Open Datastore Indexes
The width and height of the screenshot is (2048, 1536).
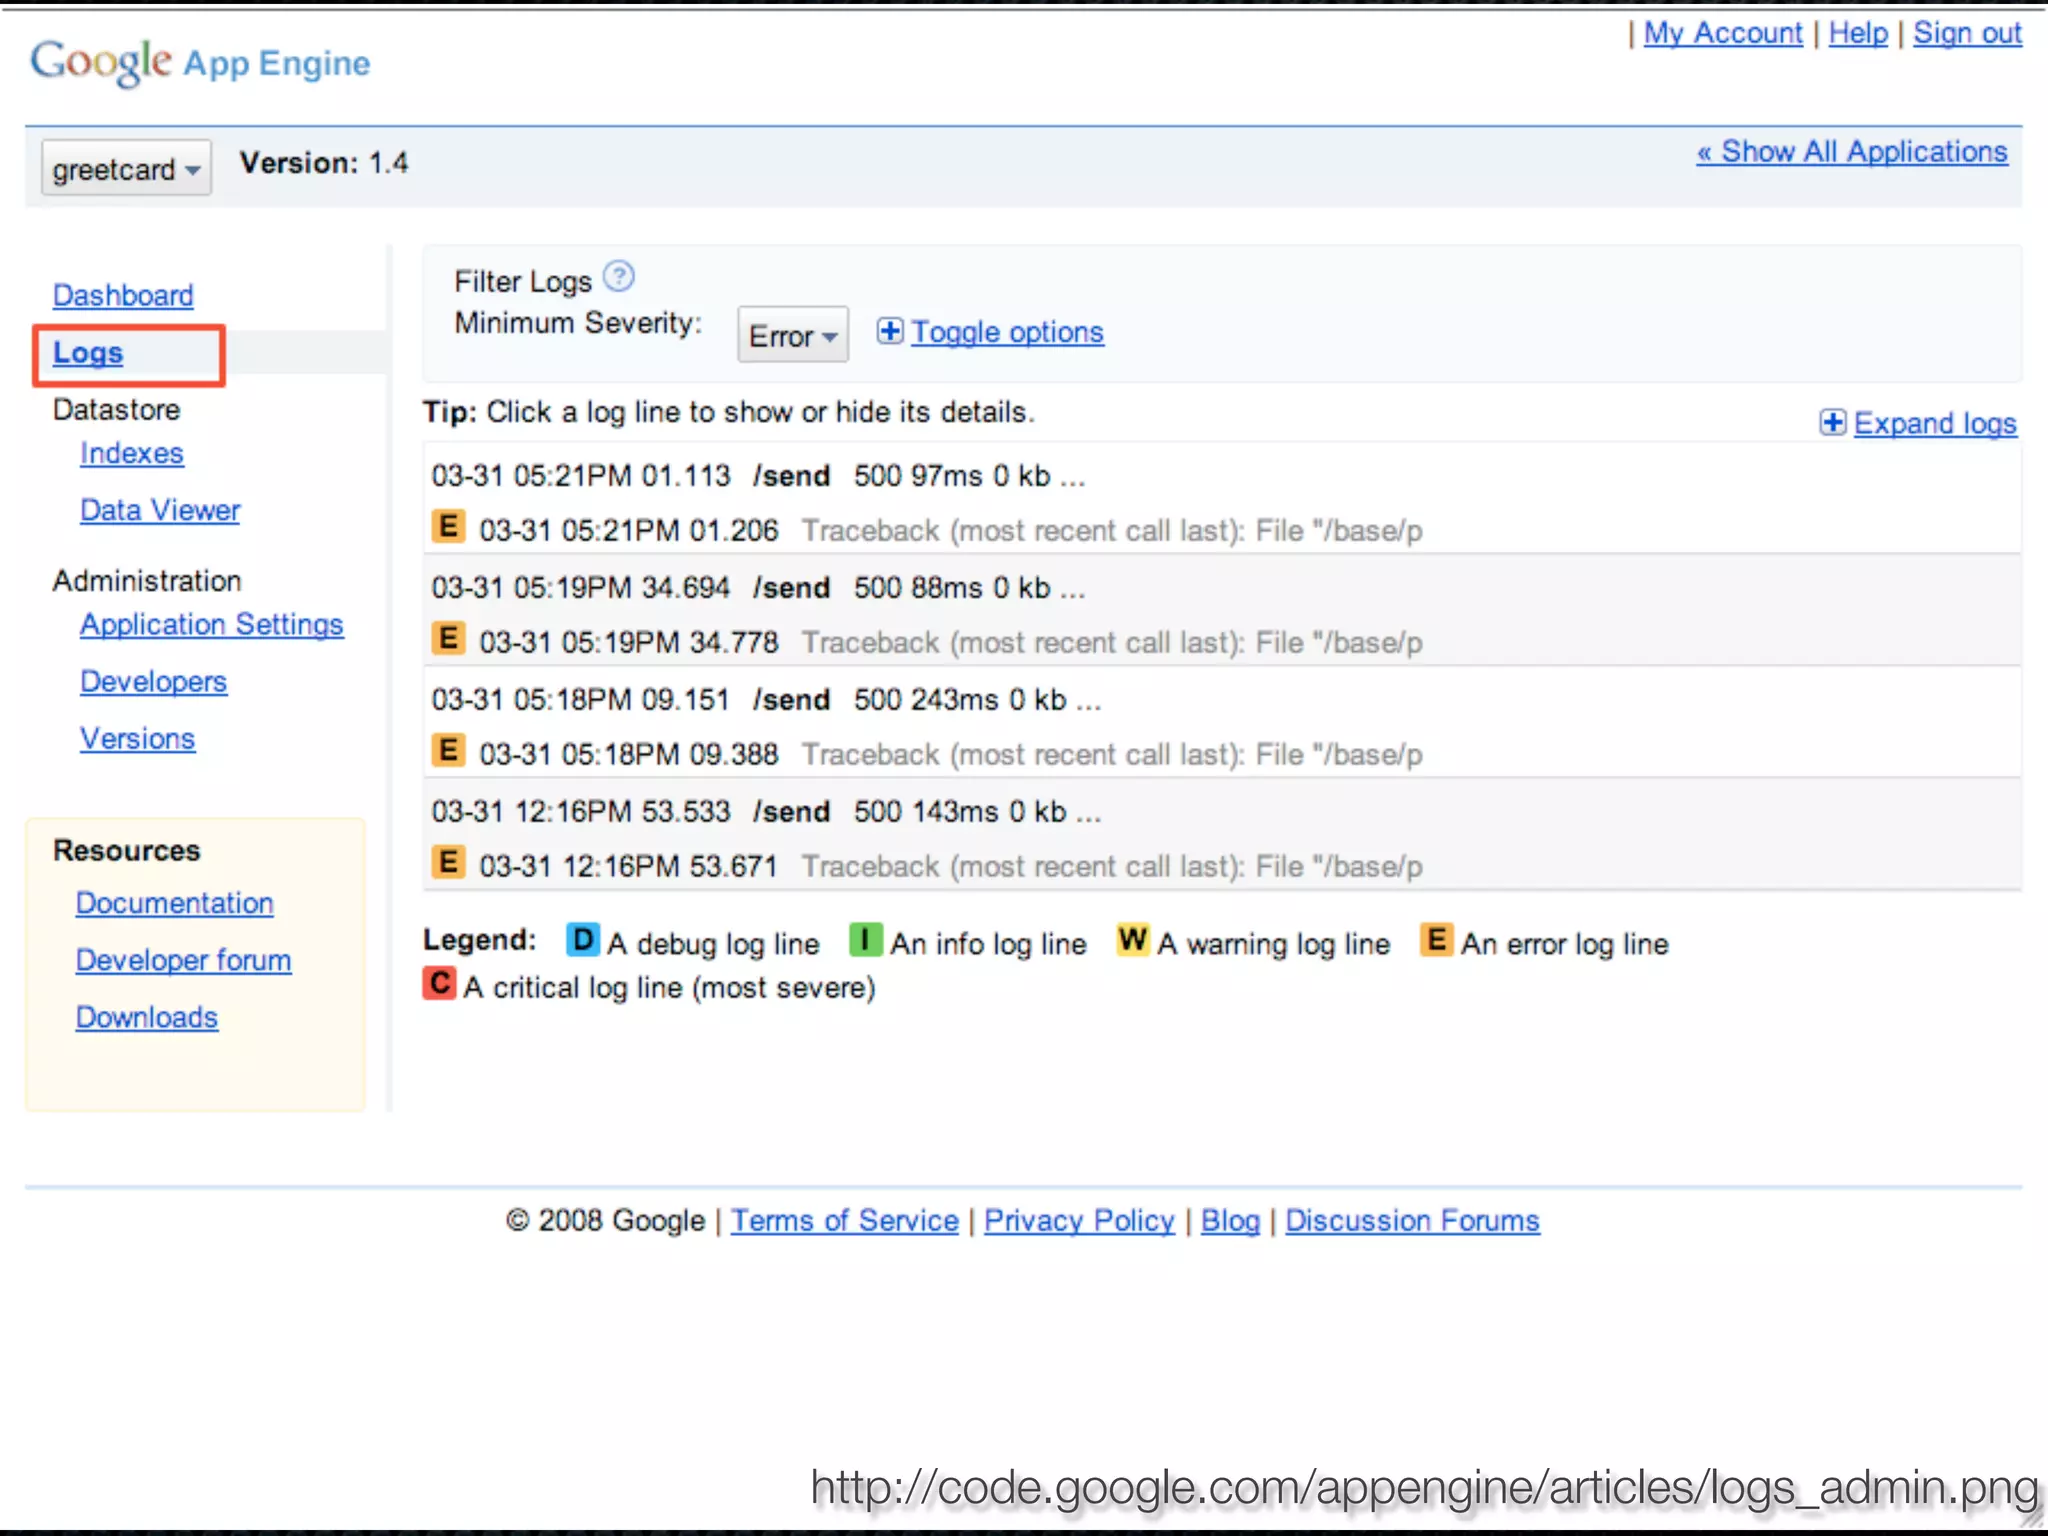pyautogui.click(x=132, y=454)
